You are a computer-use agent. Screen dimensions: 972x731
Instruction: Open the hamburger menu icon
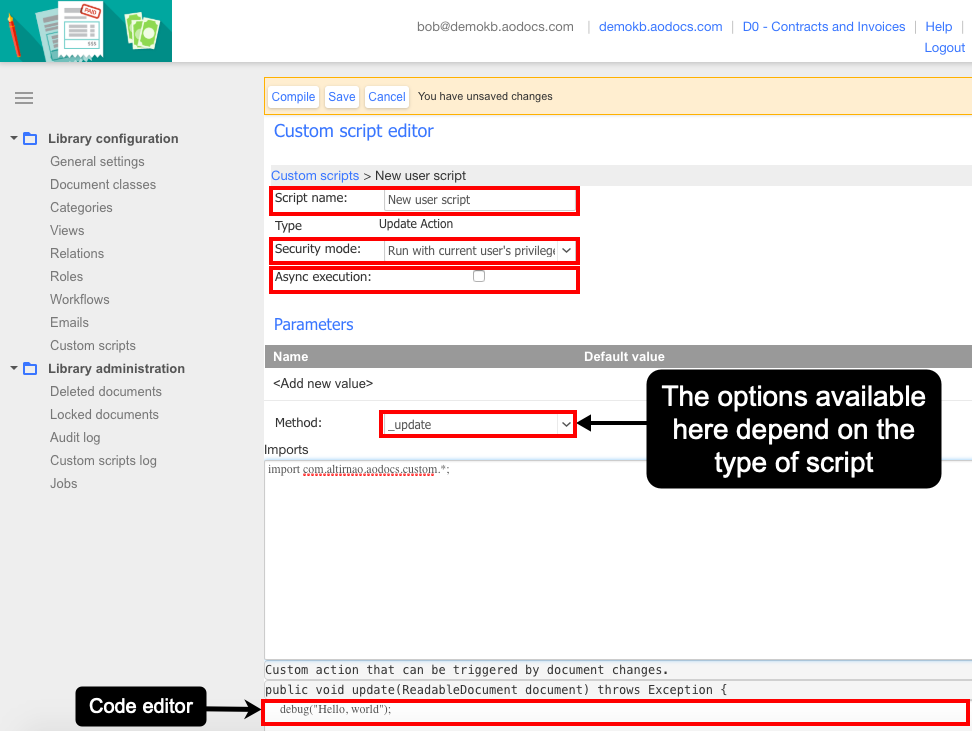(x=24, y=98)
